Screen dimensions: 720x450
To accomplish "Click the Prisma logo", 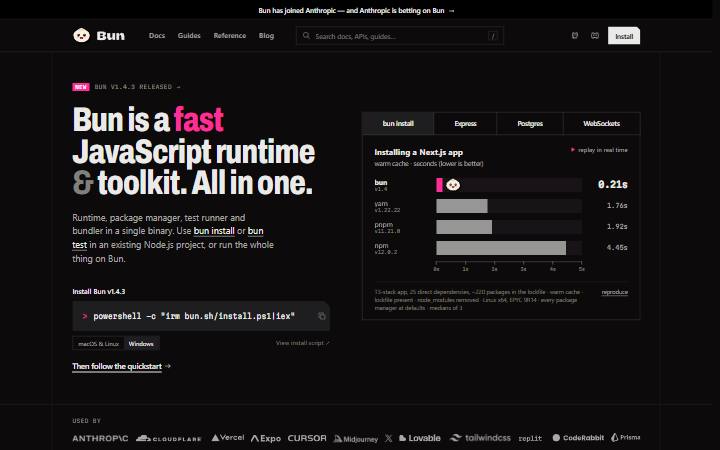I will [625, 437].
